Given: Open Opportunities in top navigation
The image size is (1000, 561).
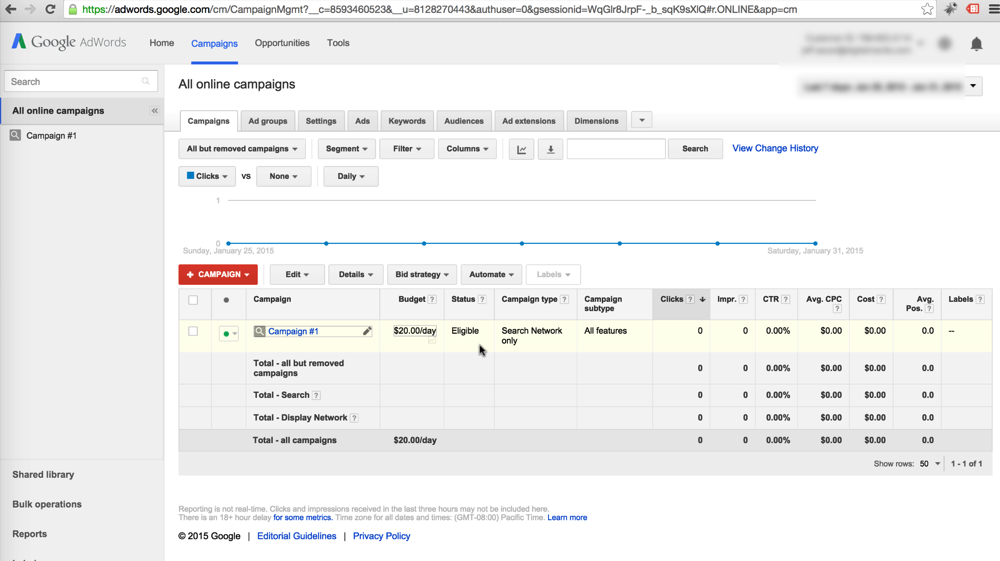Looking at the screenshot, I should coord(282,43).
